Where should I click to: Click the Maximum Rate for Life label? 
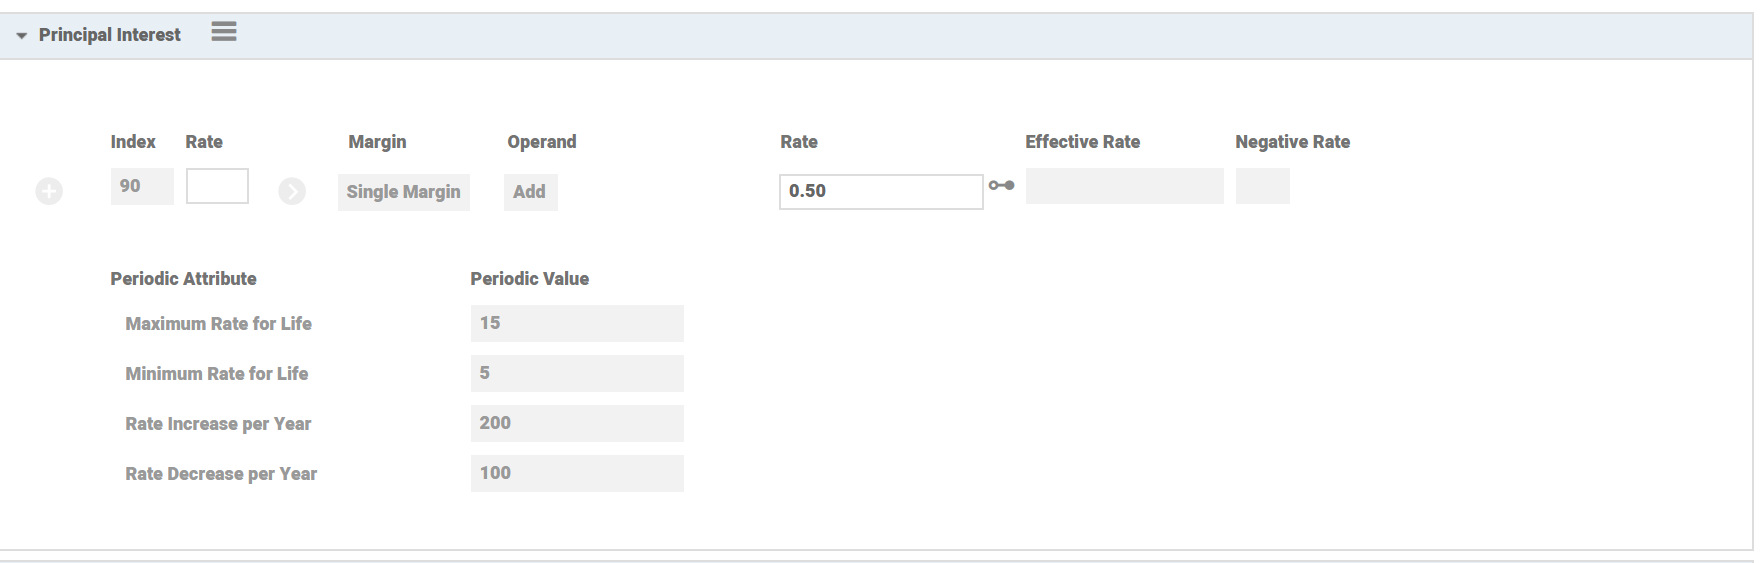coord(218,324)
